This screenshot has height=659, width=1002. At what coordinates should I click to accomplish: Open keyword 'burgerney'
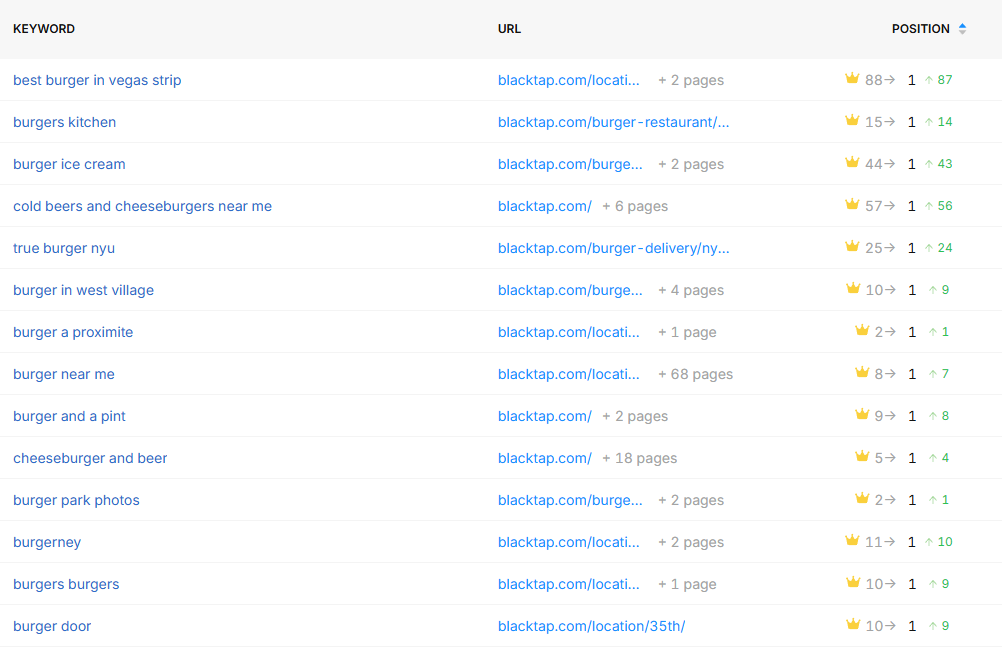(x=47, y=542)
